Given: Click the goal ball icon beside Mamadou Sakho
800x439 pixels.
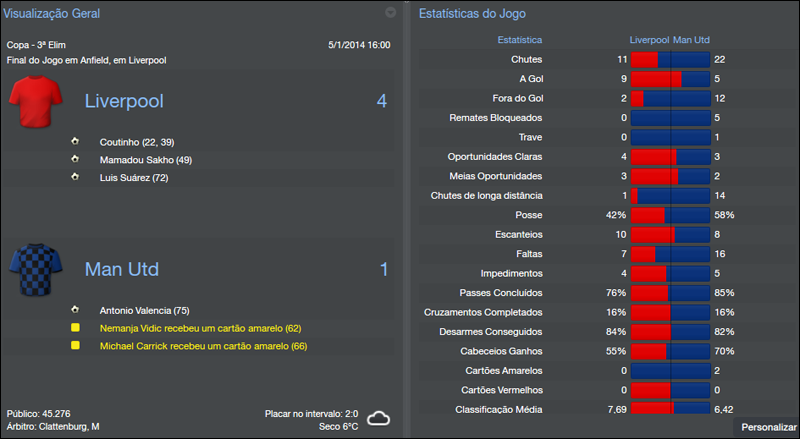Looking at the screenshot, I should pos(74,159).
